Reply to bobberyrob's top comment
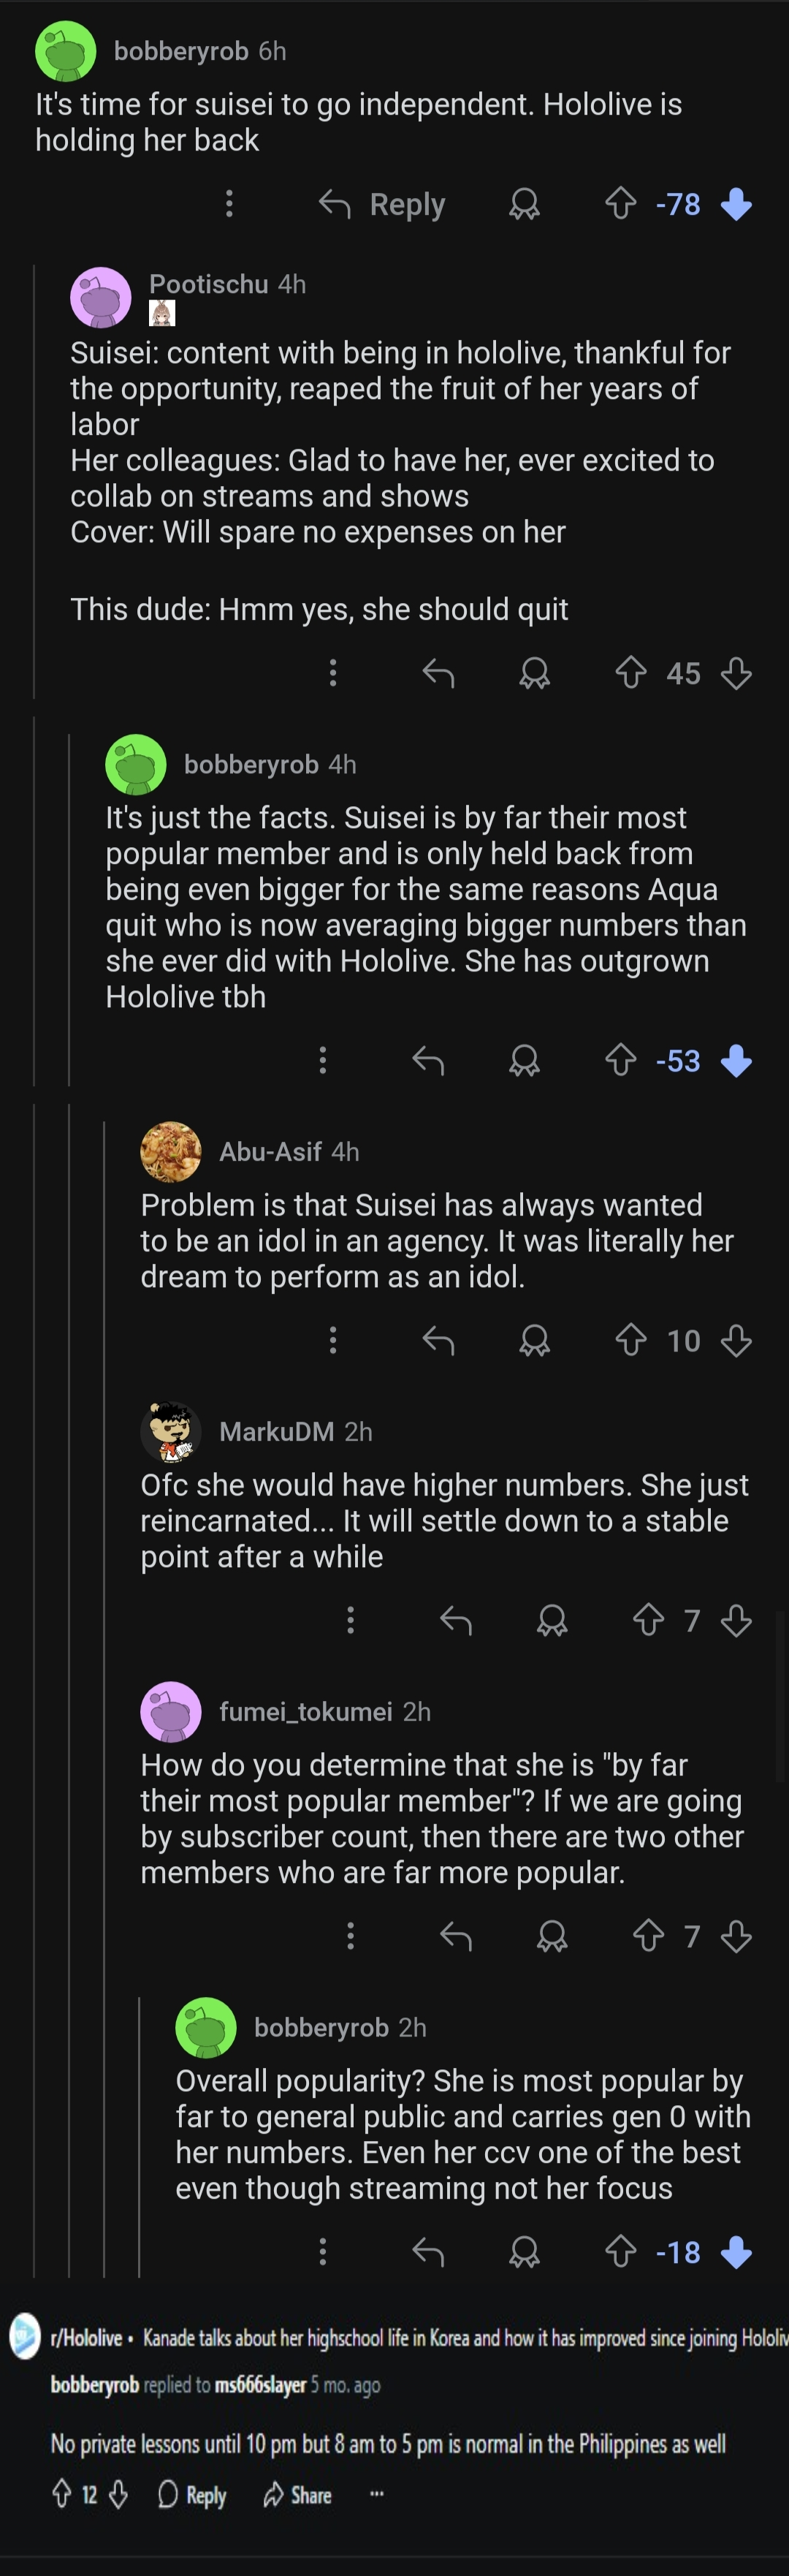The height and width of the screenshot is (2576, 789). (x=382, y=204)
